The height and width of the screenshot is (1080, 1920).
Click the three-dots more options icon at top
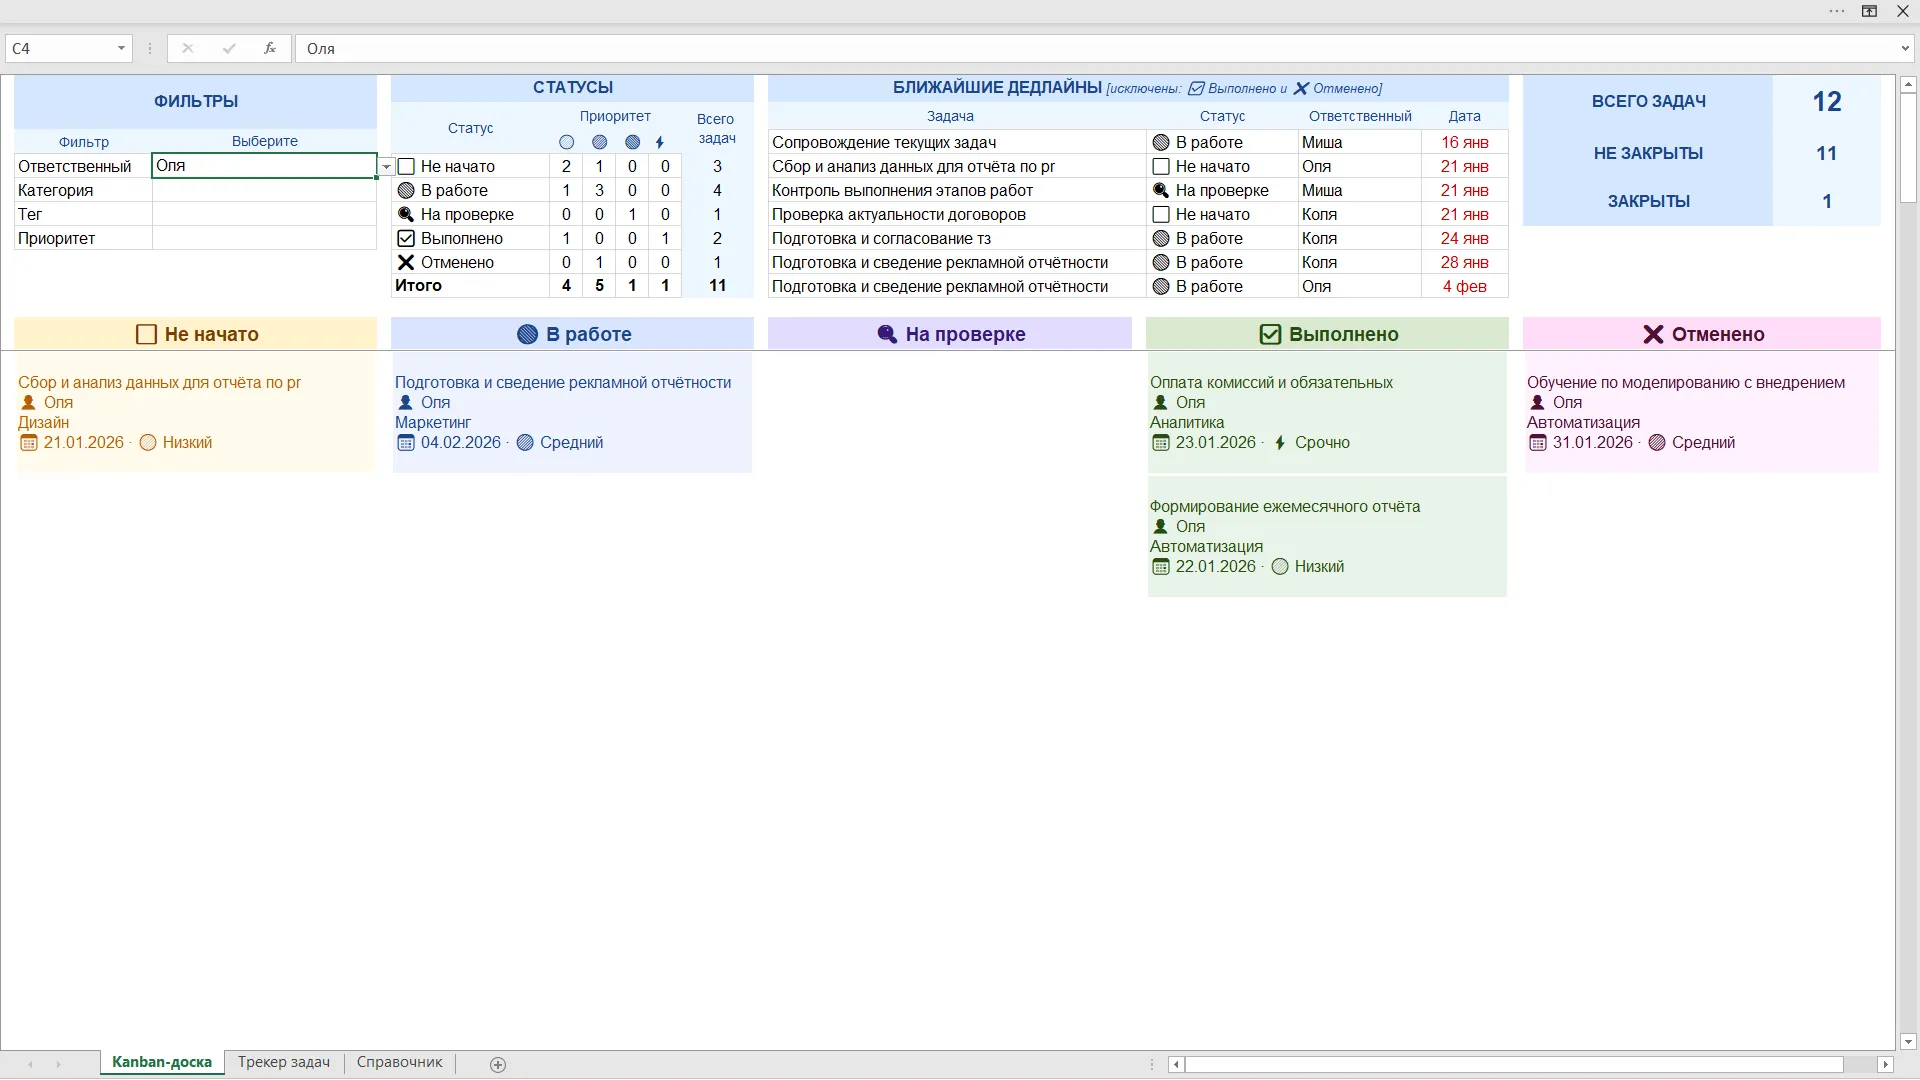point(1837,11)
